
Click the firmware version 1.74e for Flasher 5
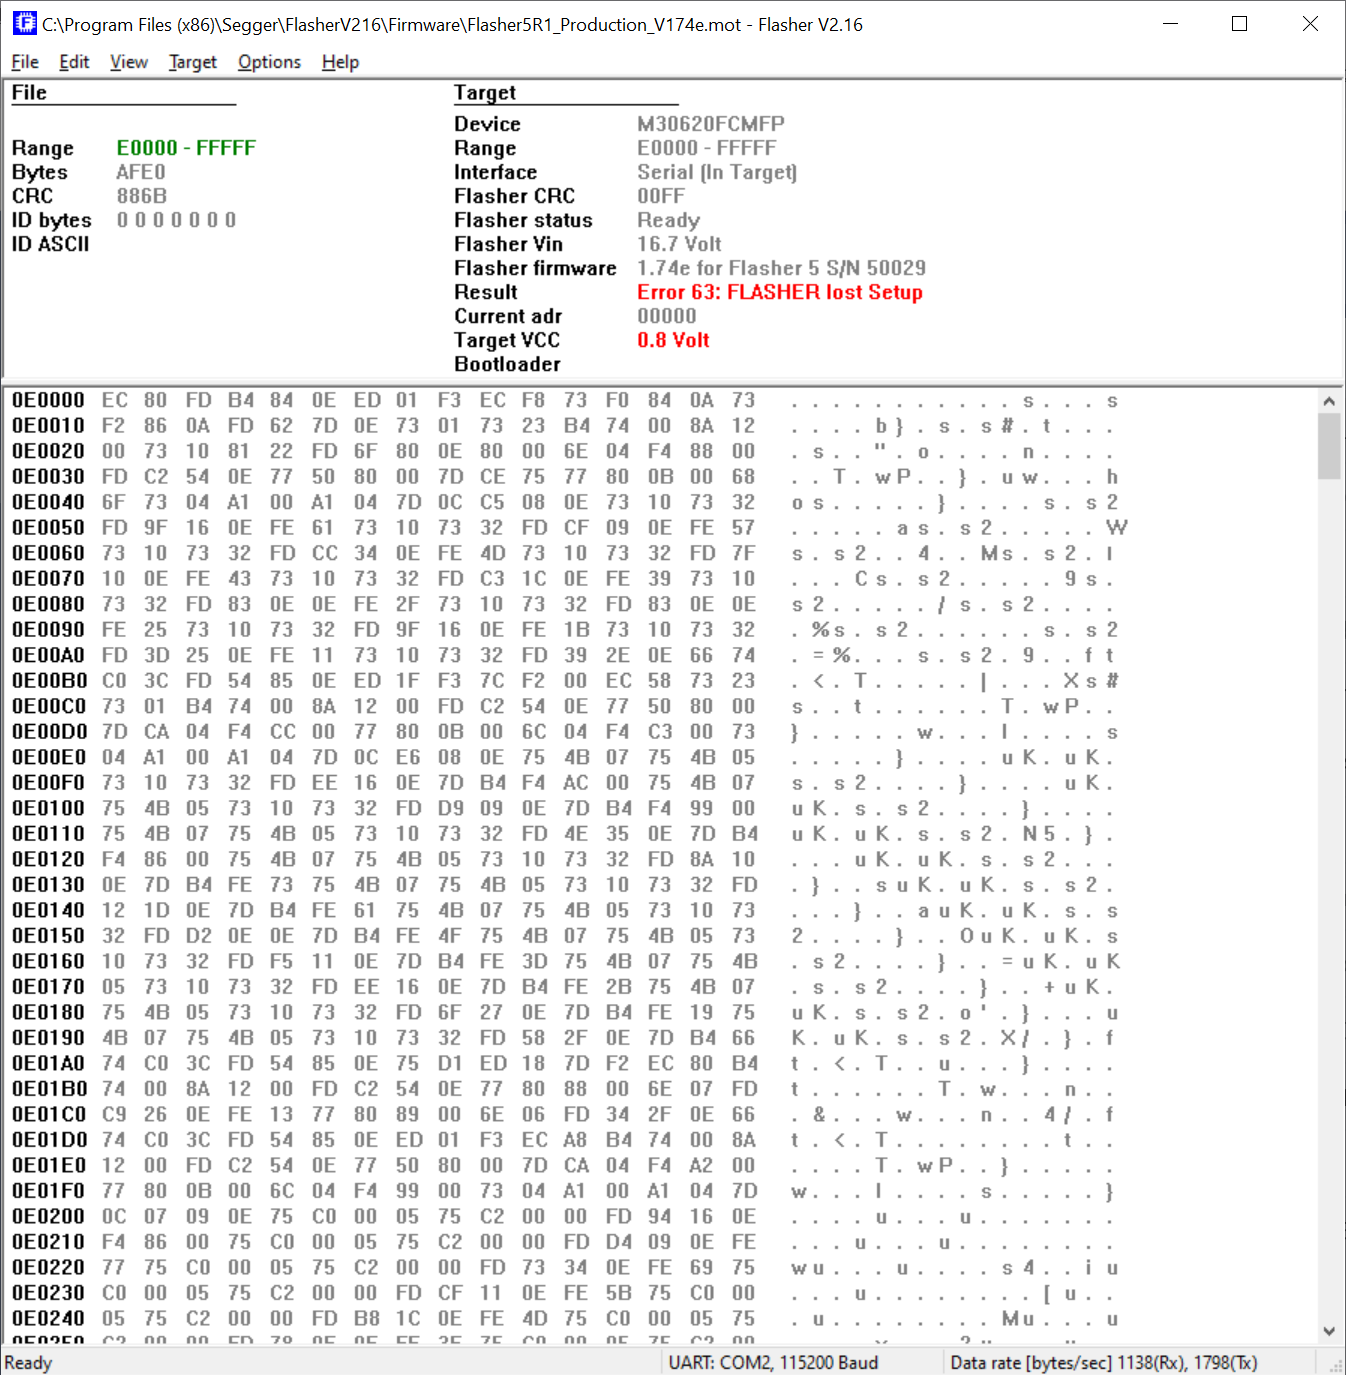729,268
